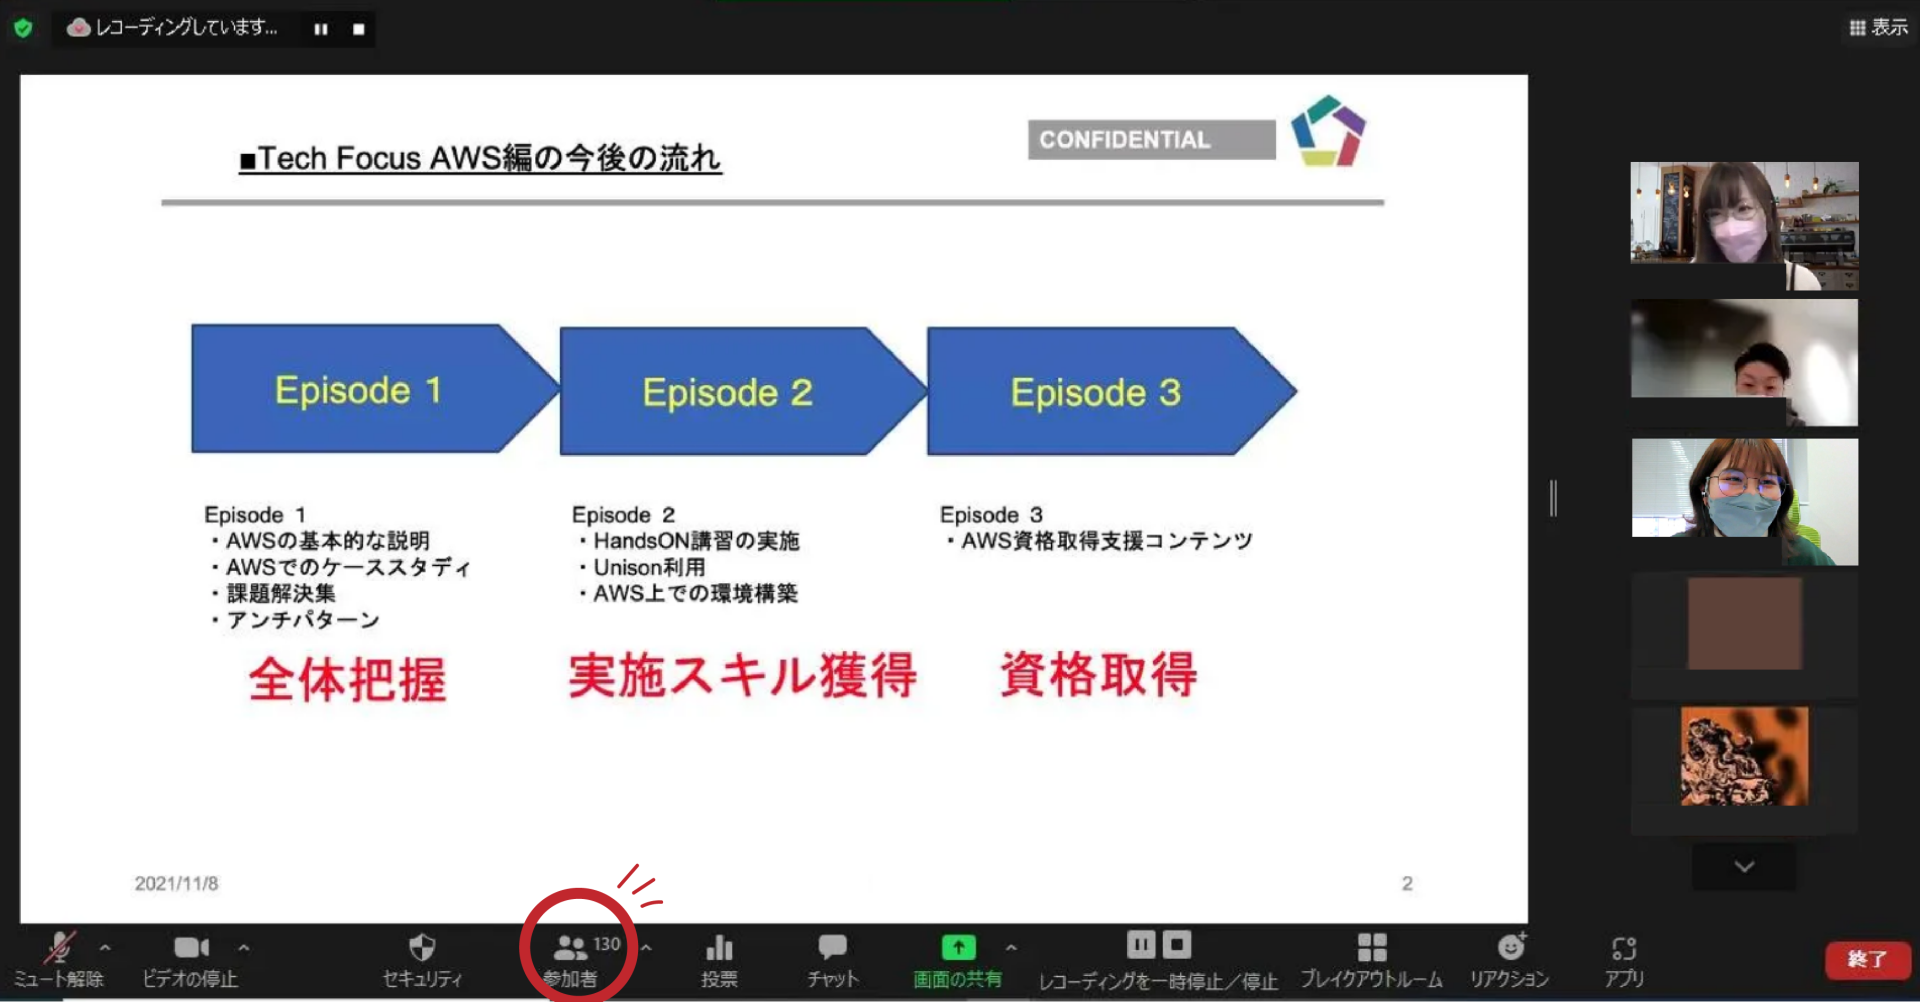Click the green encryption shield icon

point(23,28)
